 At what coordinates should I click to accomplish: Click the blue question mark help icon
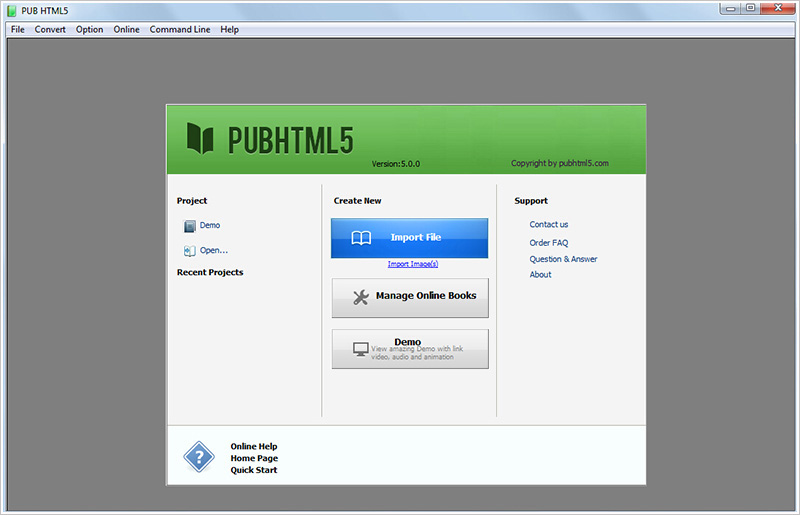coord(199,457)
